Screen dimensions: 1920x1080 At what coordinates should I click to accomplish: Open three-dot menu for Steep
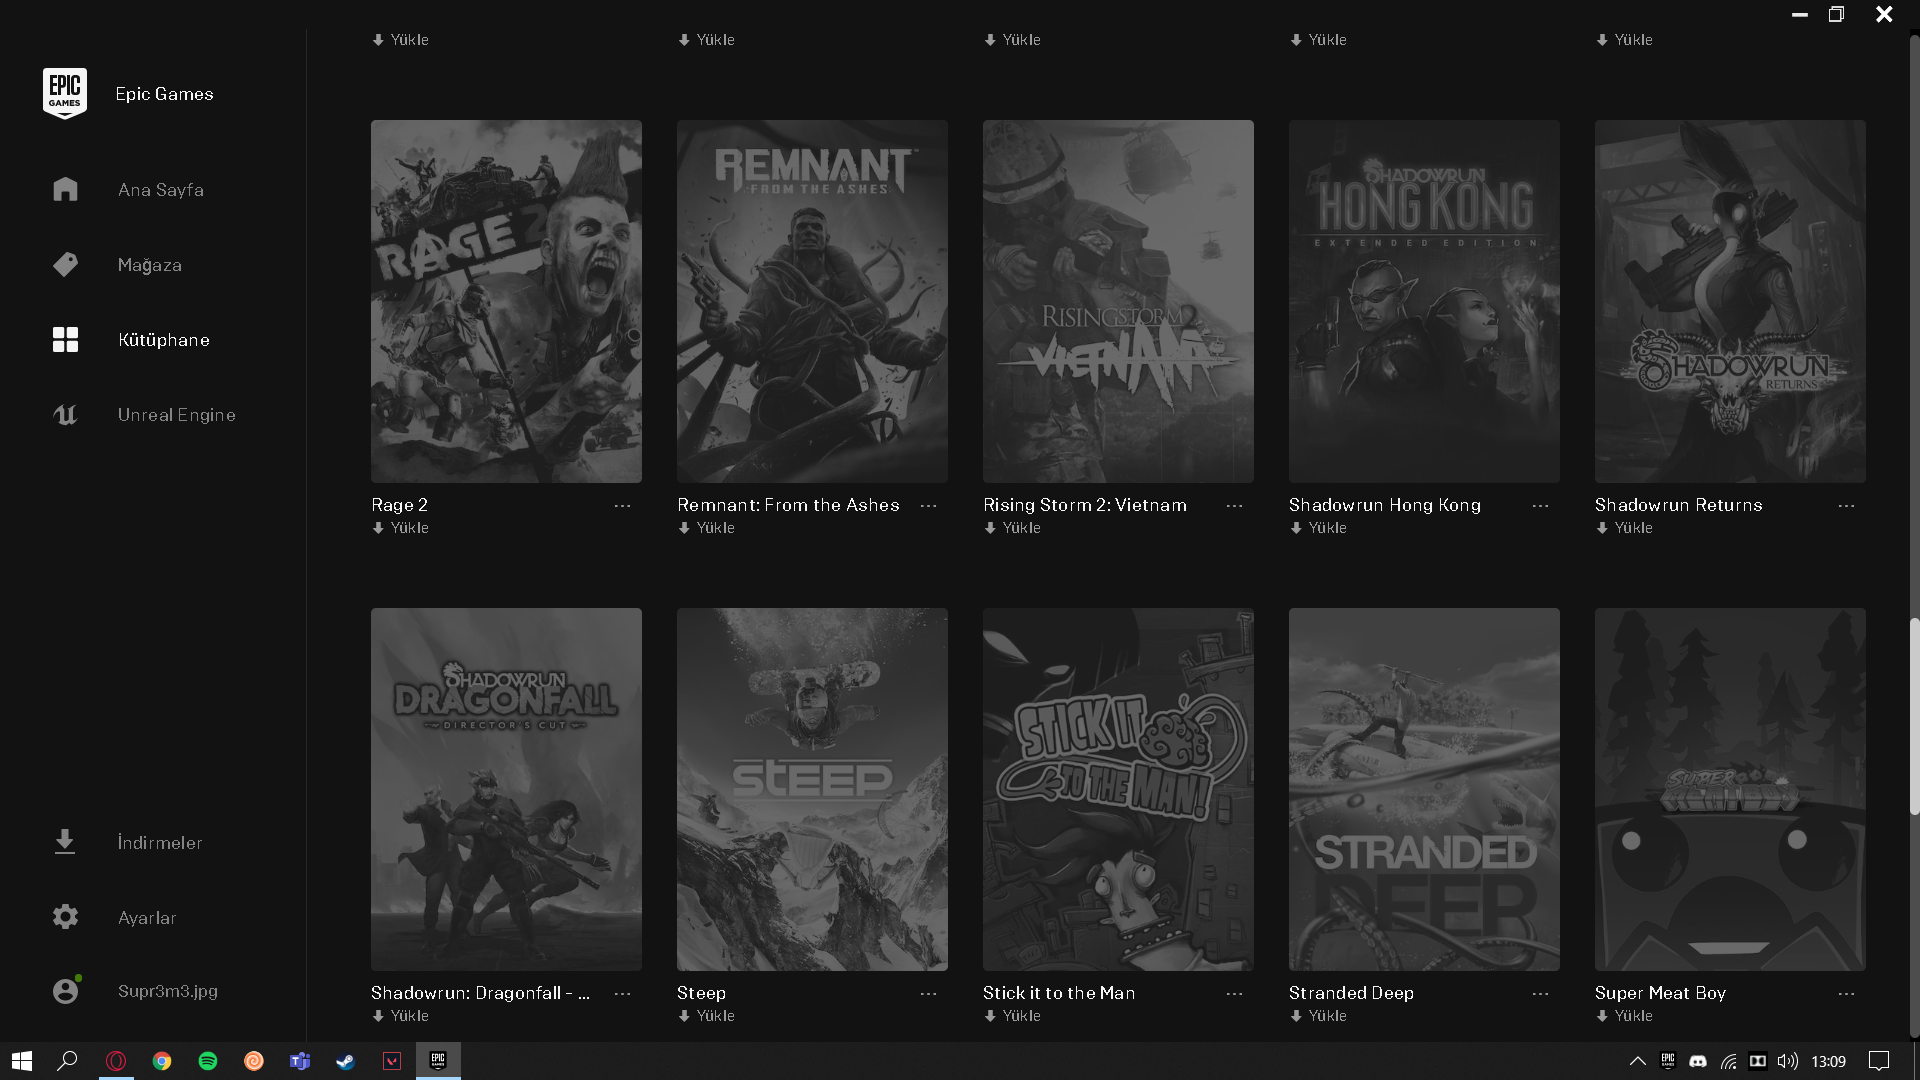pyautogui.click(x=928, y=994)
